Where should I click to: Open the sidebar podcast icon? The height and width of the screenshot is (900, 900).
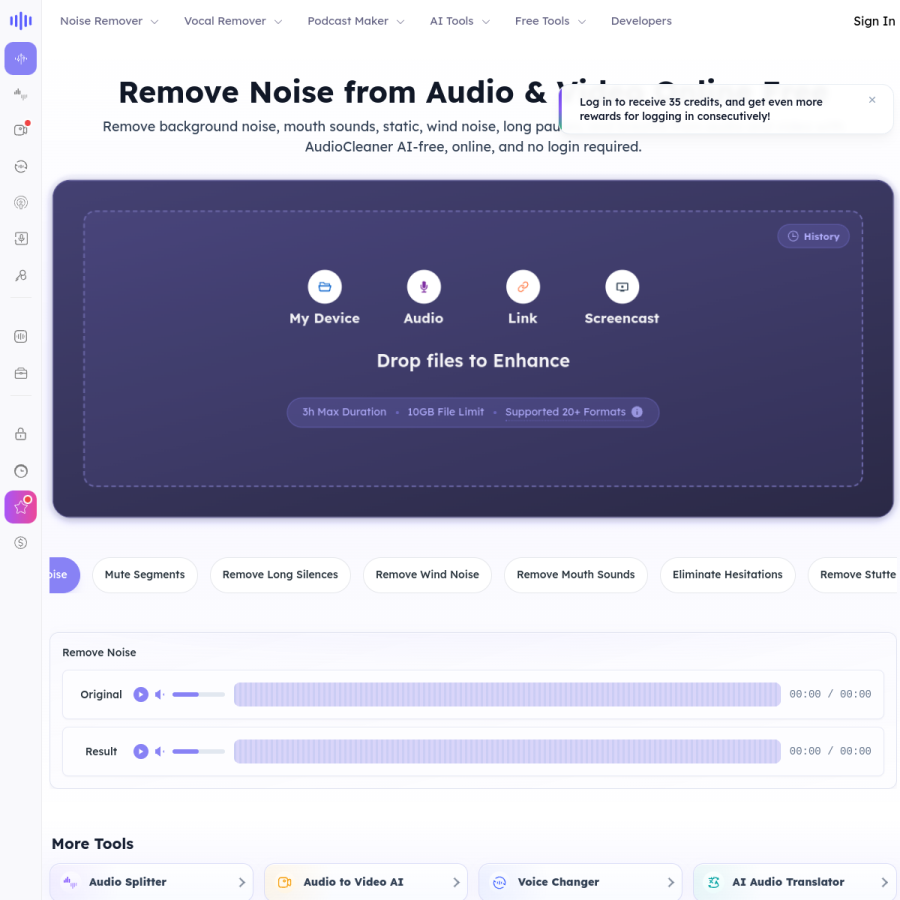tap(21, 203)
